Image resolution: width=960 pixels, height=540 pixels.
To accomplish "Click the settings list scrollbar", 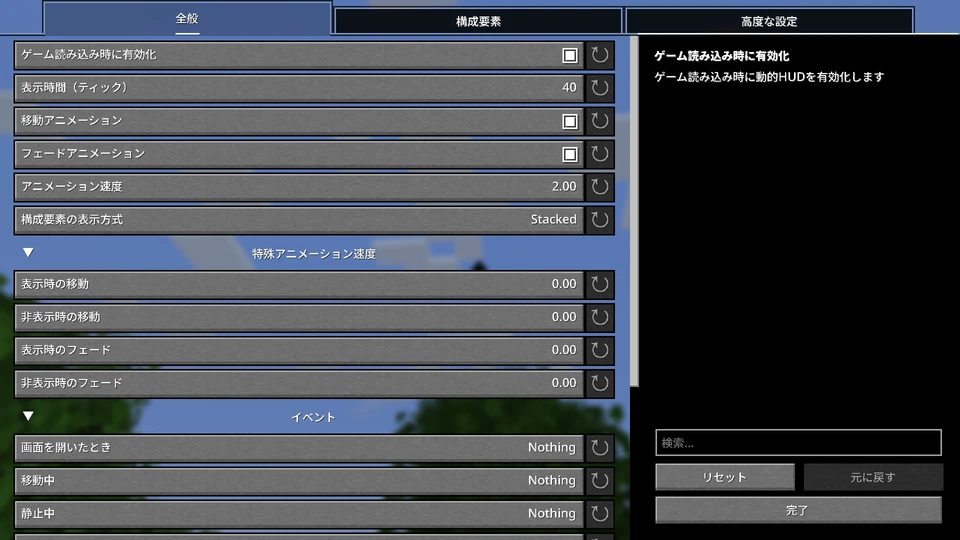I will click(634, 211).
